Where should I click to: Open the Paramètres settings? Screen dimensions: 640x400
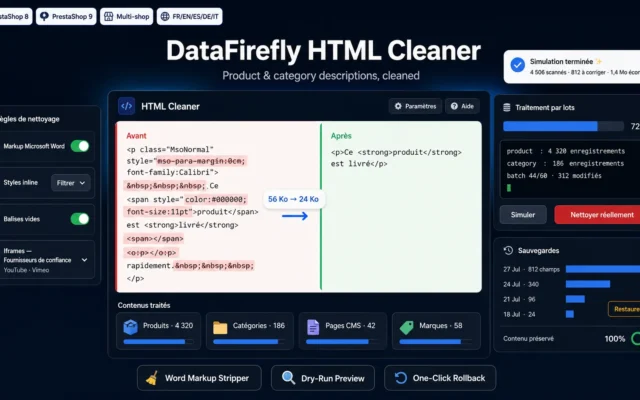pyautogui.click(x=415, y=106)
